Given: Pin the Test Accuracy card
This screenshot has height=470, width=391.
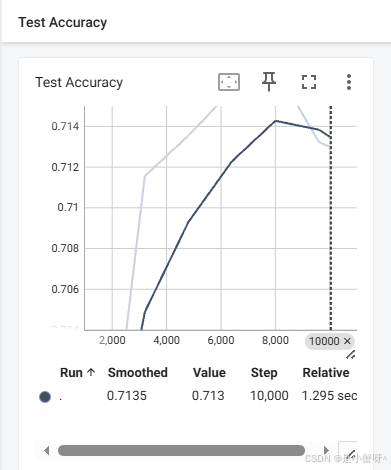Looking at the screenshot, I should 269,82.
